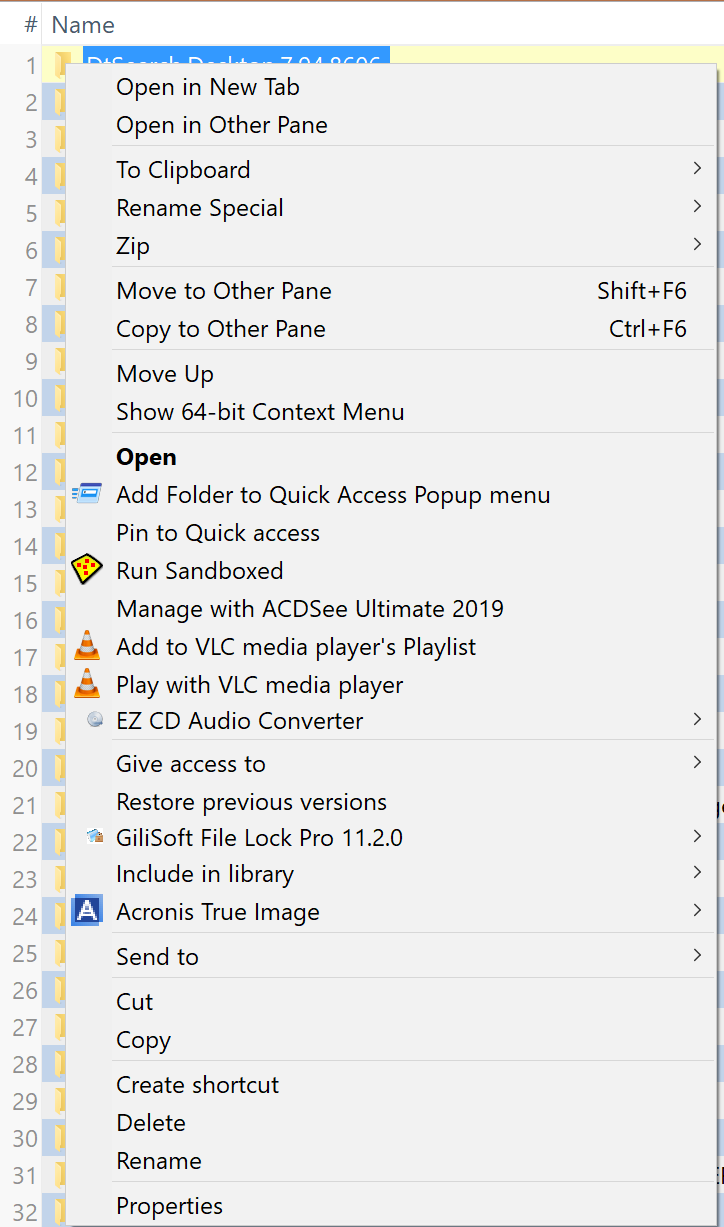Click Move Up in the context menu
This screenshot has width=724, height=1227.
coord(165,373)
